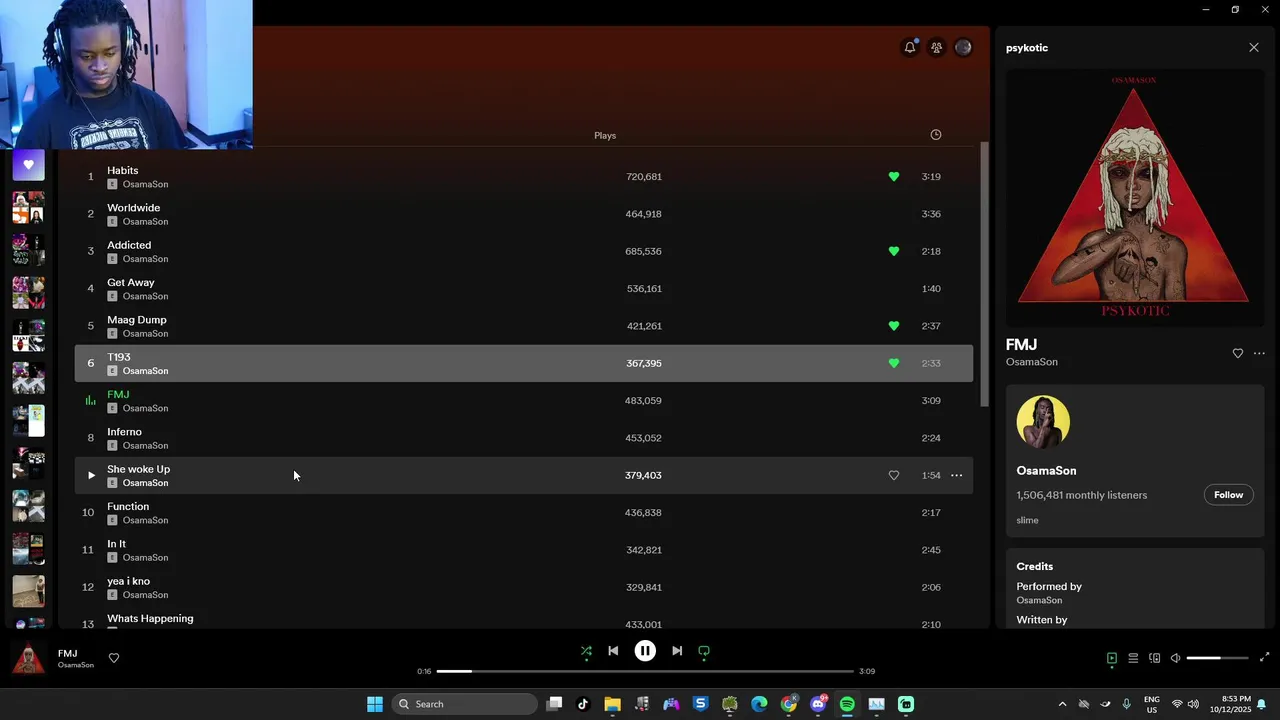Sort tracks by the duration clock icon

click(x=936, y=135)
